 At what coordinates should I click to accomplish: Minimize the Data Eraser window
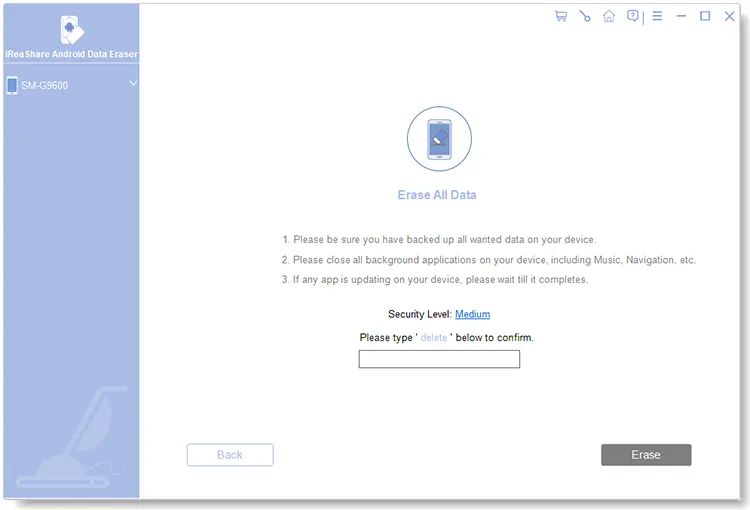[x=681, y=16]
